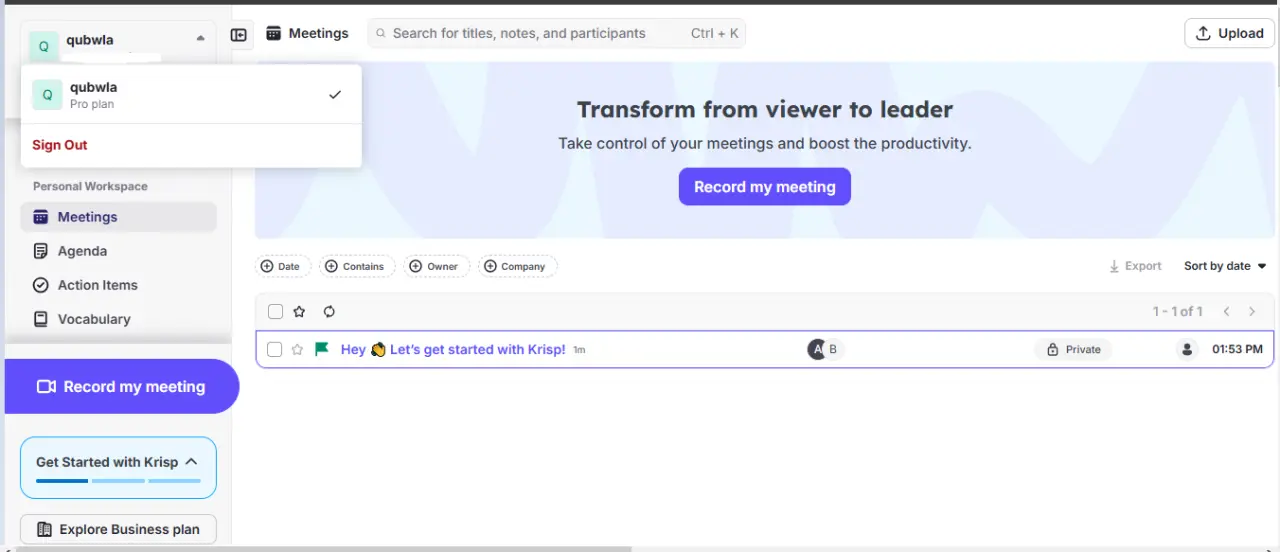
Task: Open Action Items in the sidebar
Action: 118,285
